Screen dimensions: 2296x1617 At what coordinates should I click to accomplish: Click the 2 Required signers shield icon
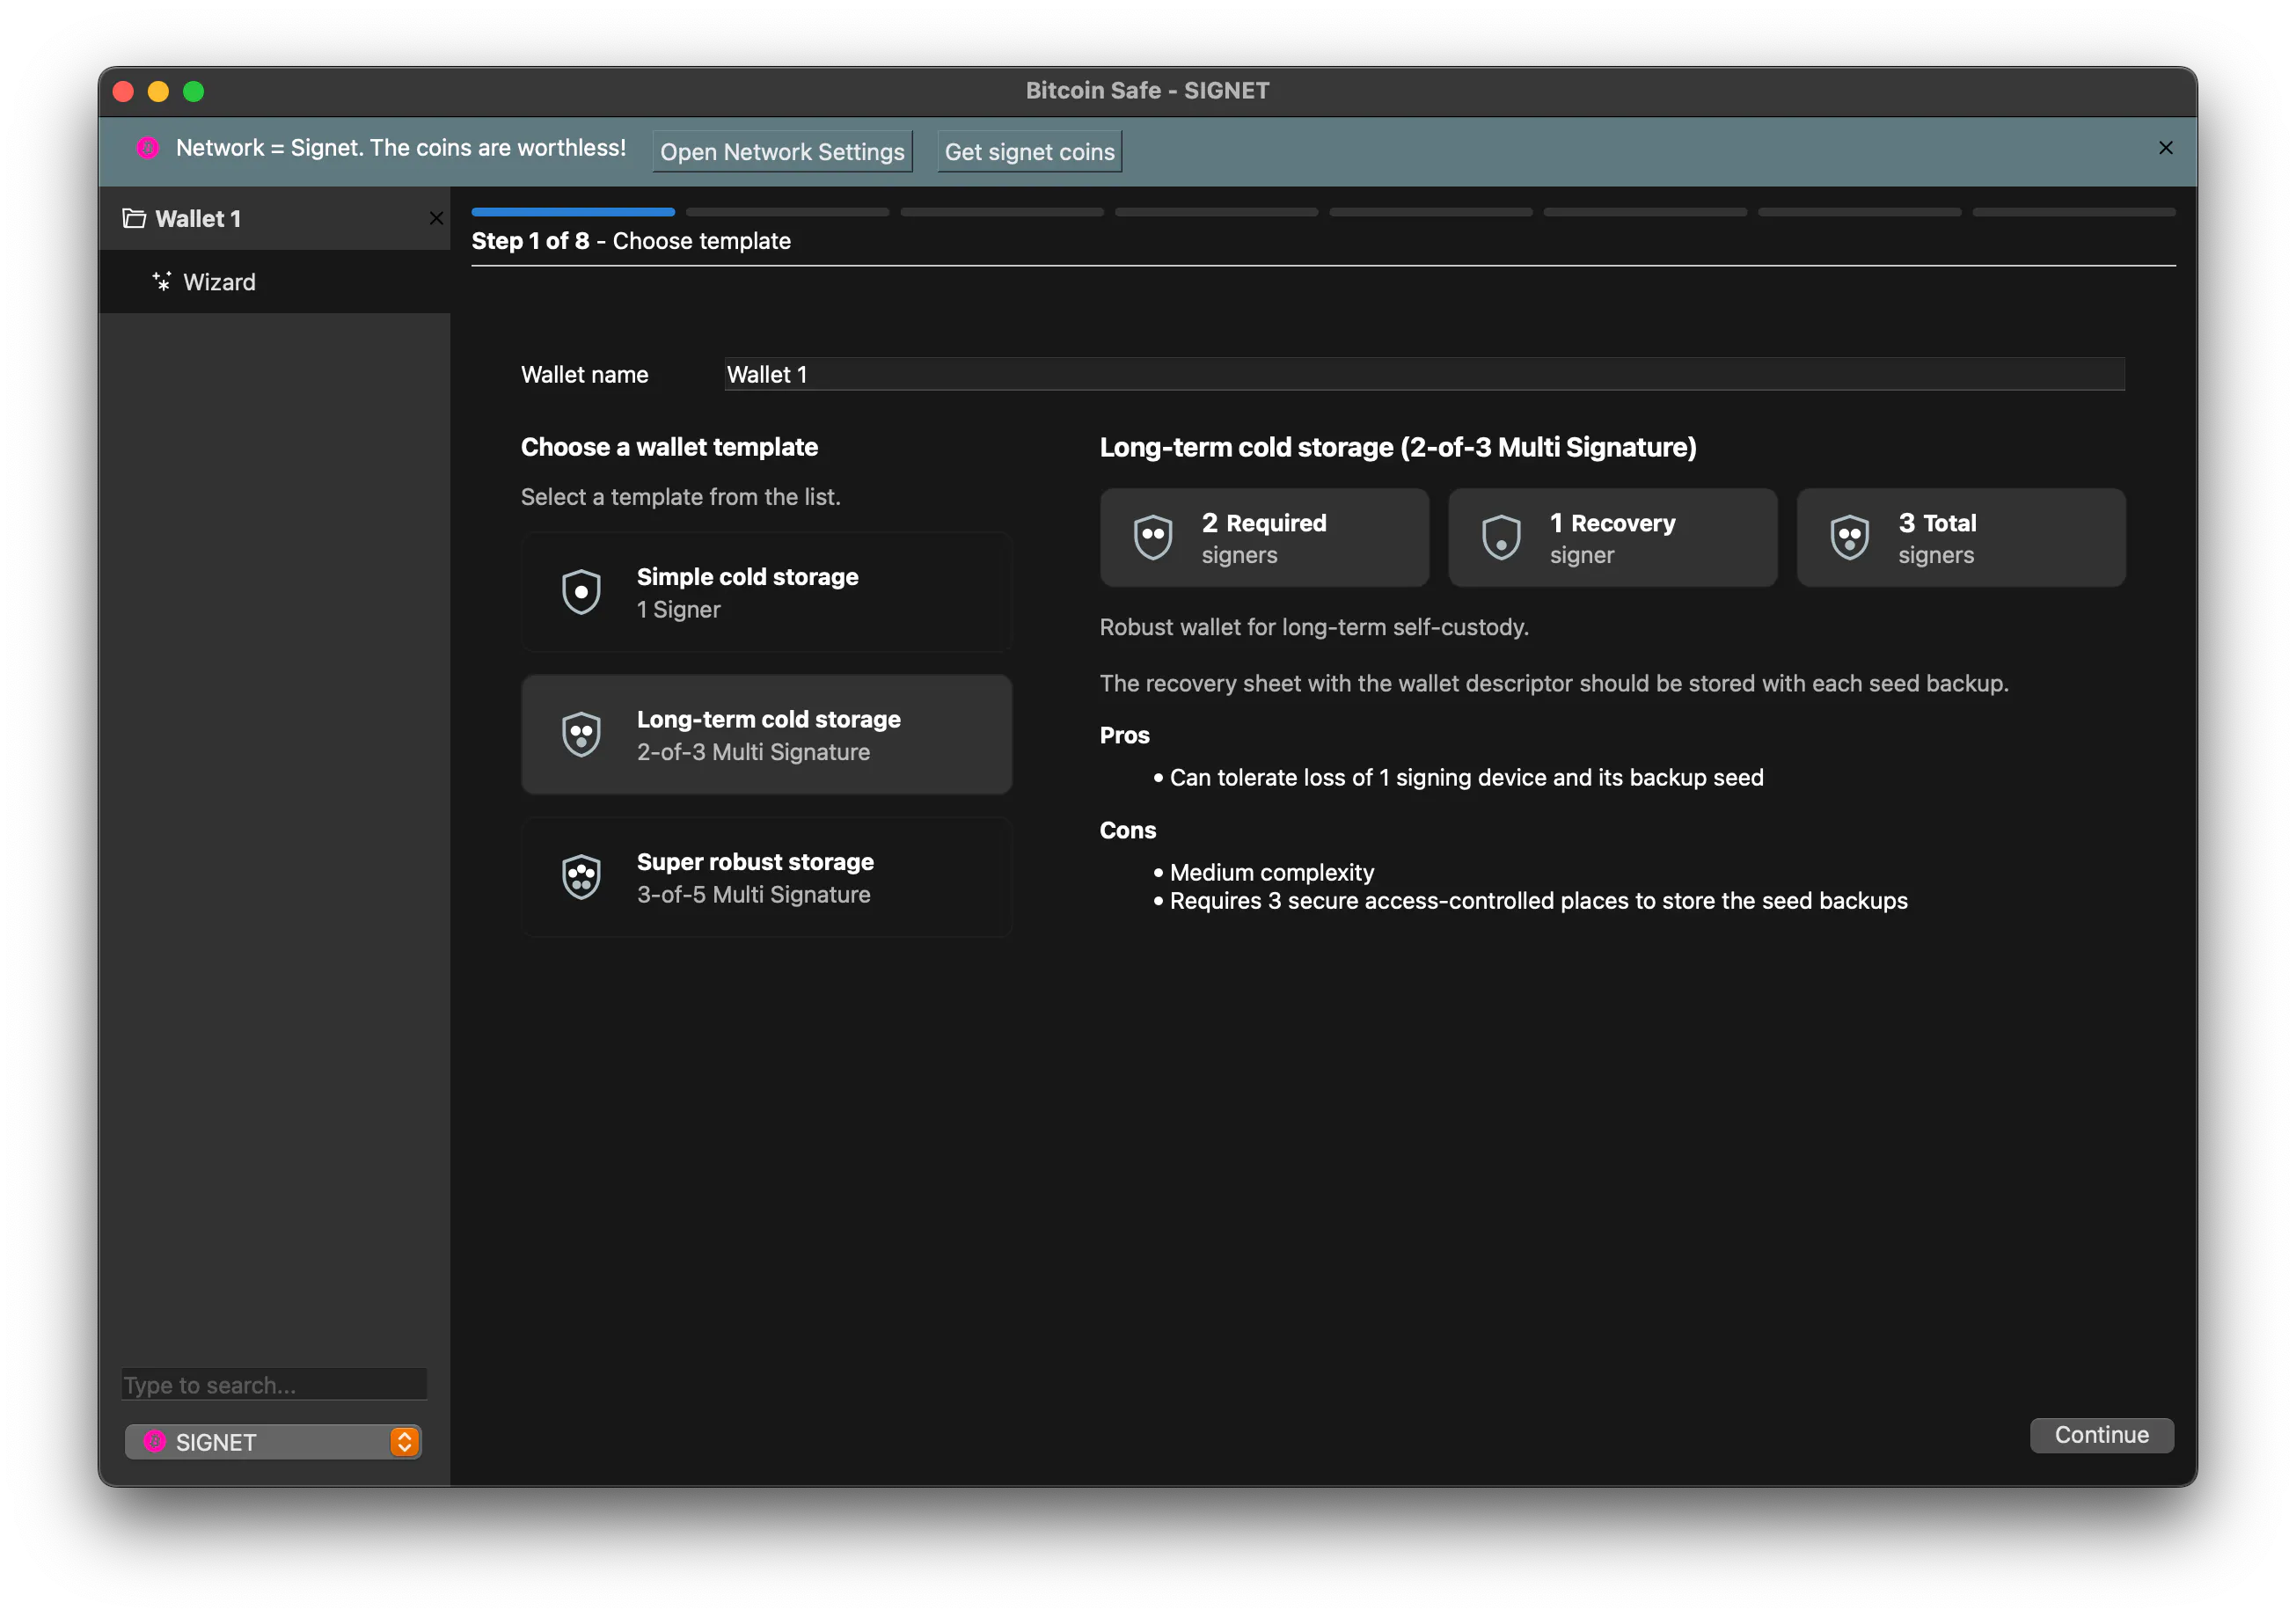click(1153, 537)
